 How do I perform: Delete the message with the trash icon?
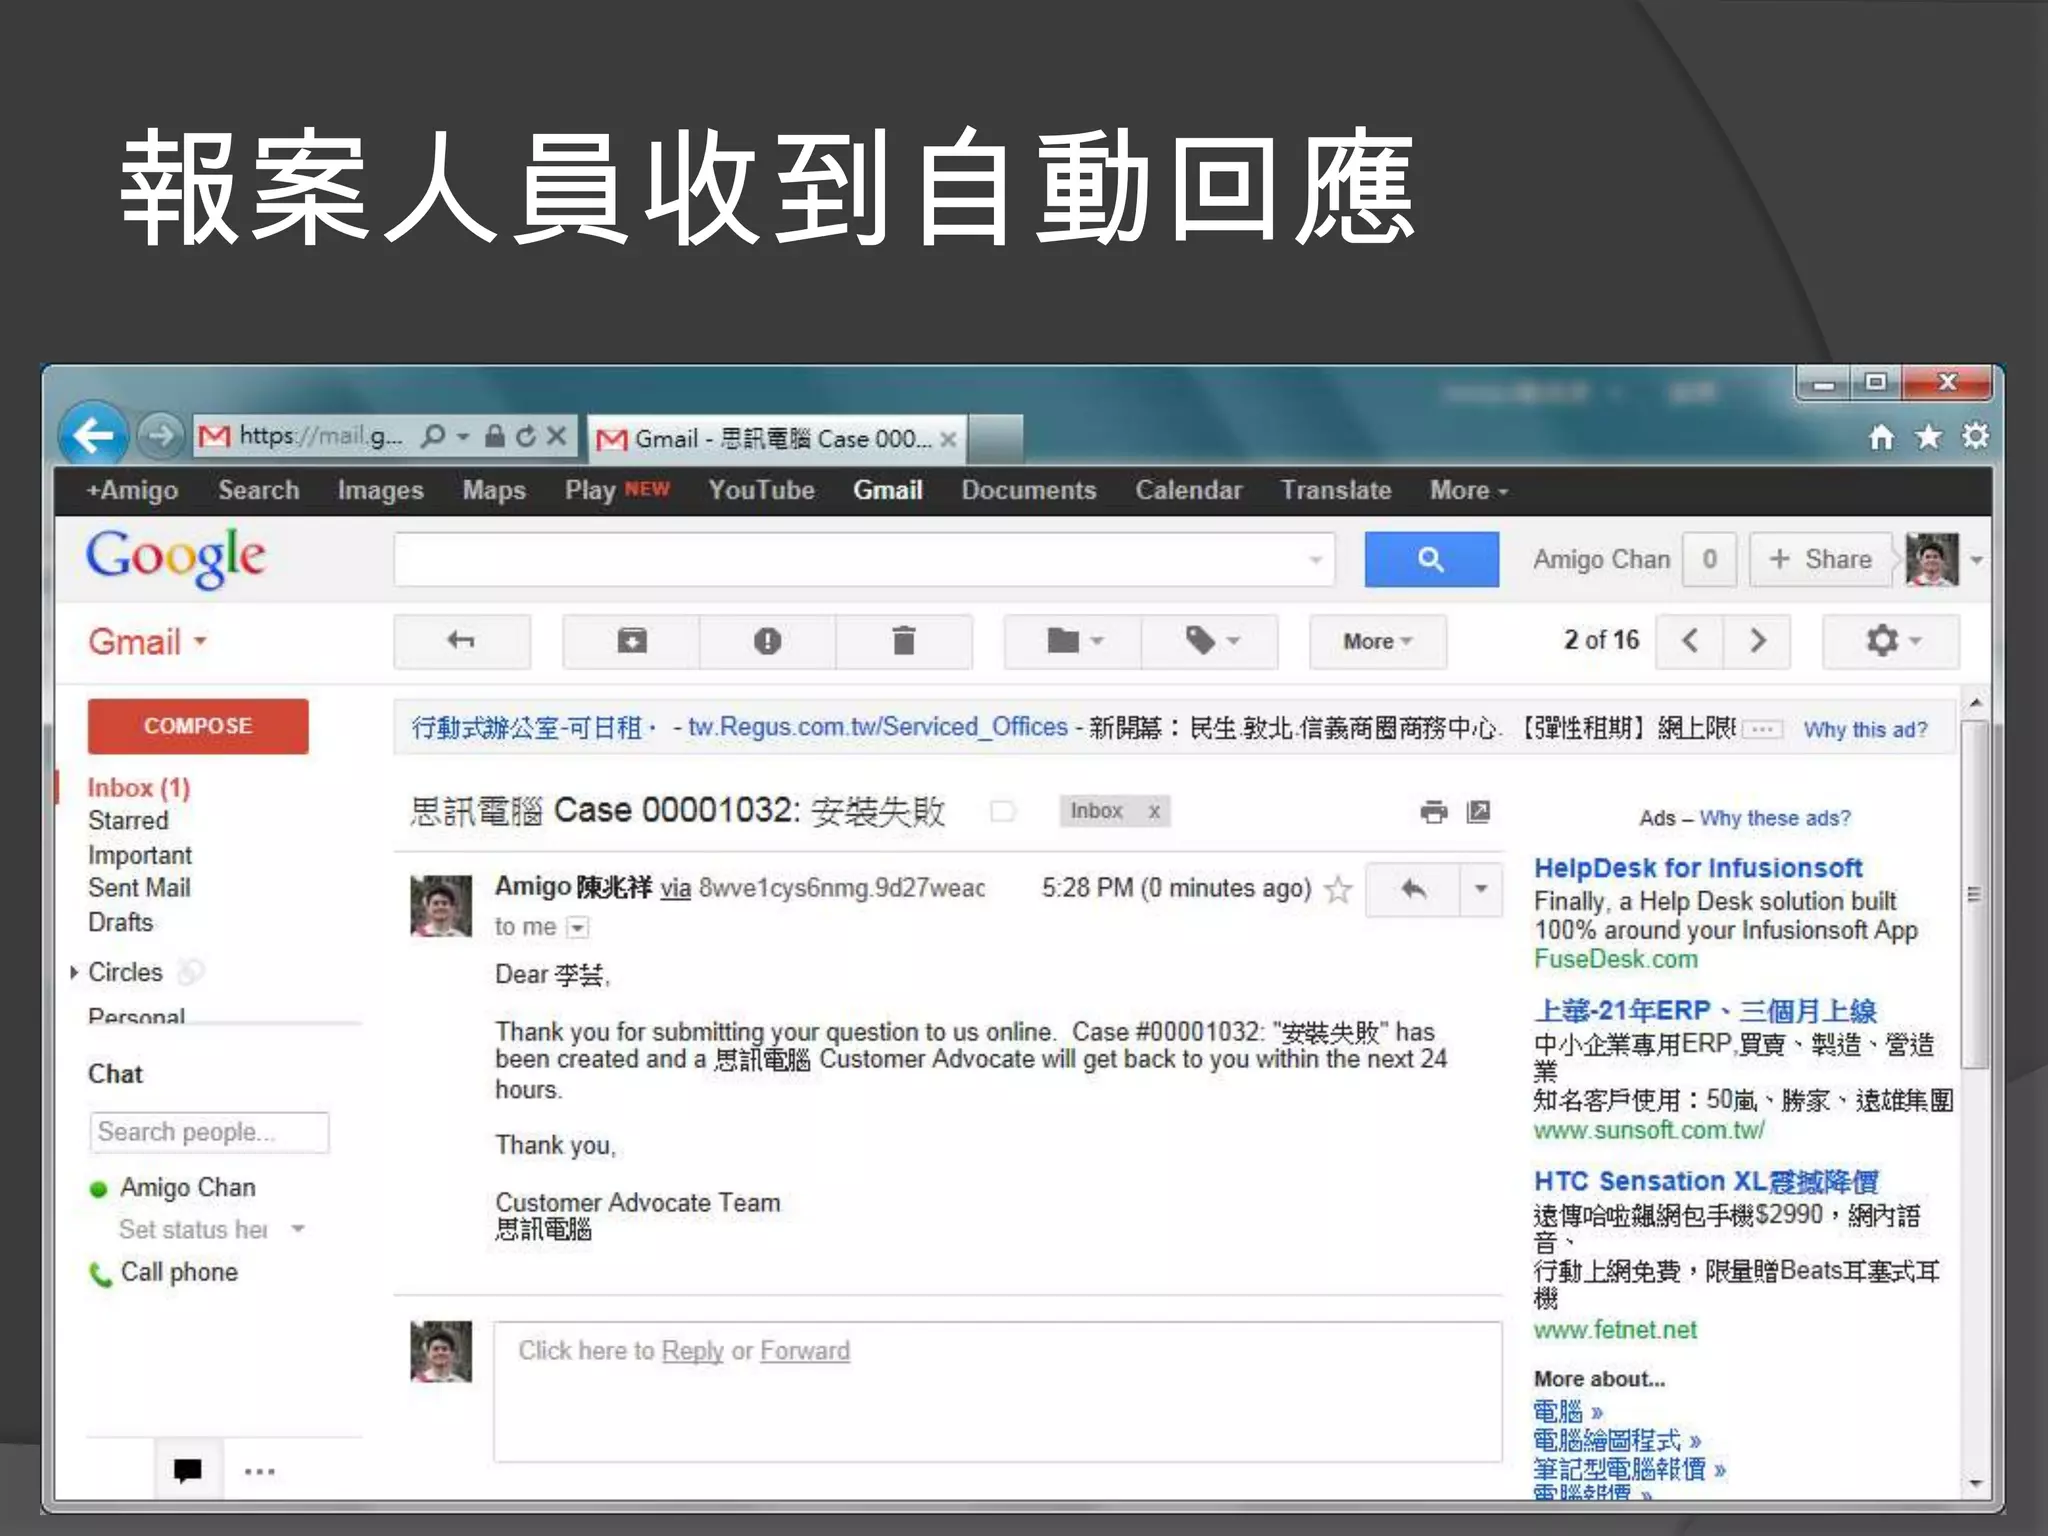(x=903, y=641)
